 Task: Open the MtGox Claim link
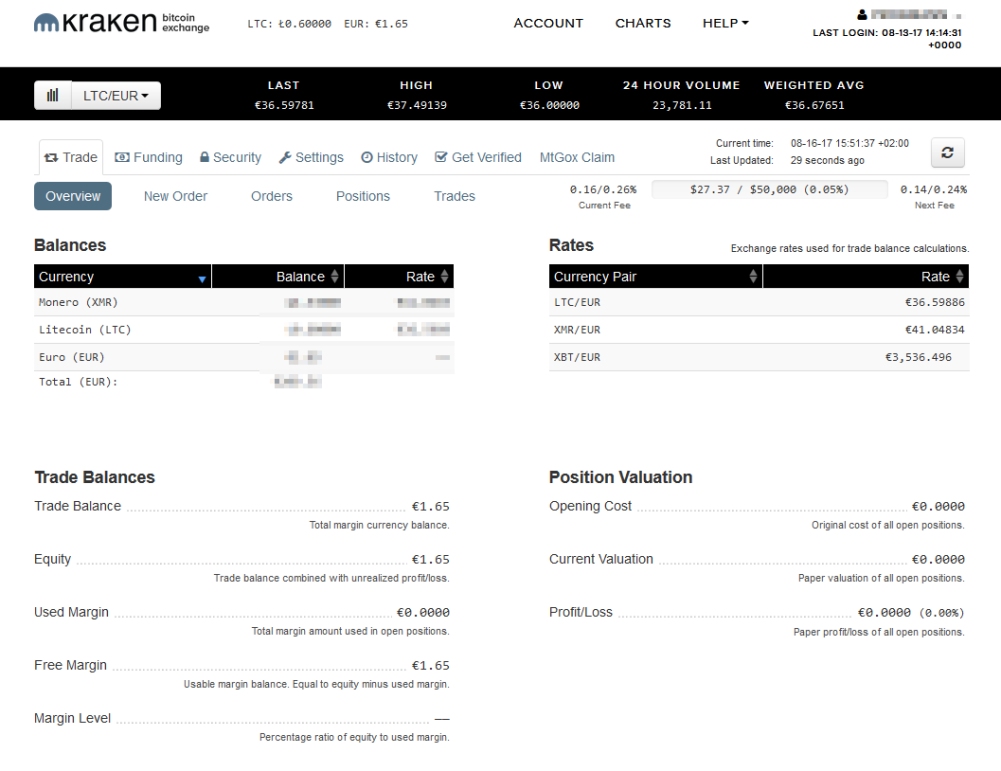(577, 157)
